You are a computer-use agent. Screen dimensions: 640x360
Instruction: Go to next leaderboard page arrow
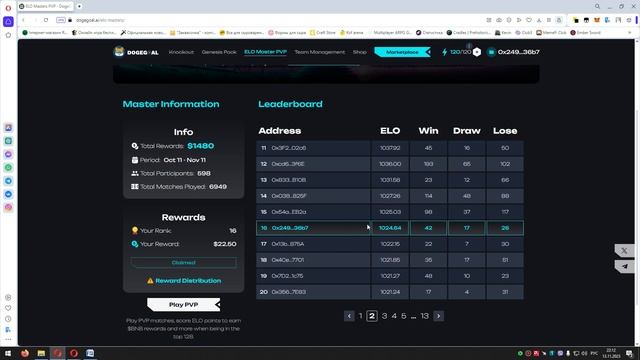(439, 316)
